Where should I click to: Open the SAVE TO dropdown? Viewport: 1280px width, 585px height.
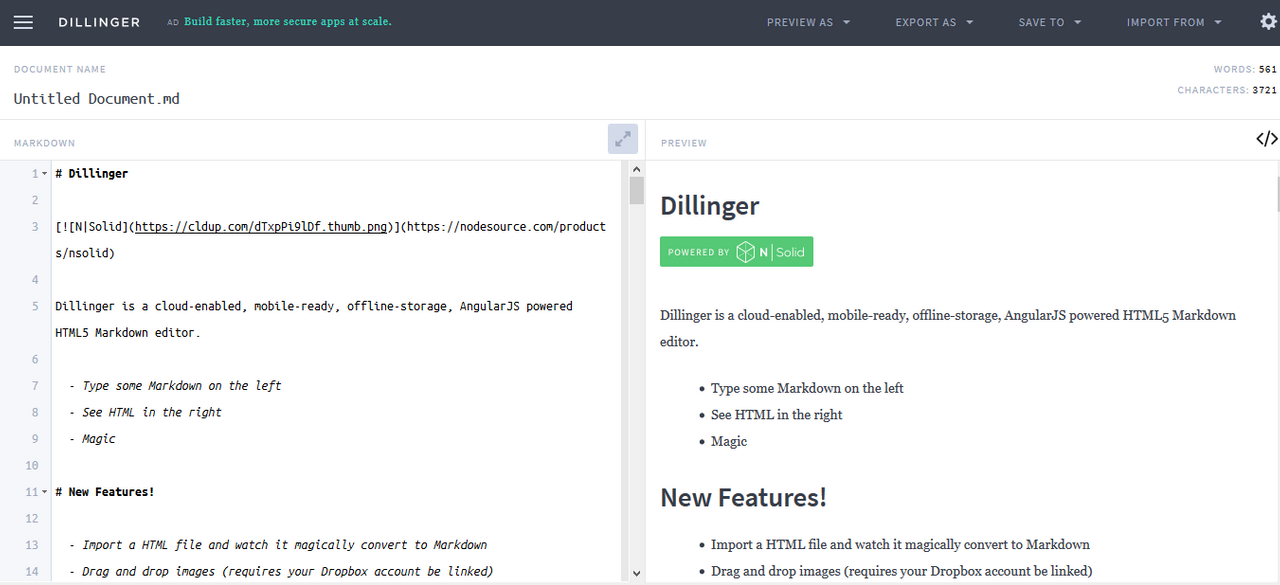pos(1049,22)
